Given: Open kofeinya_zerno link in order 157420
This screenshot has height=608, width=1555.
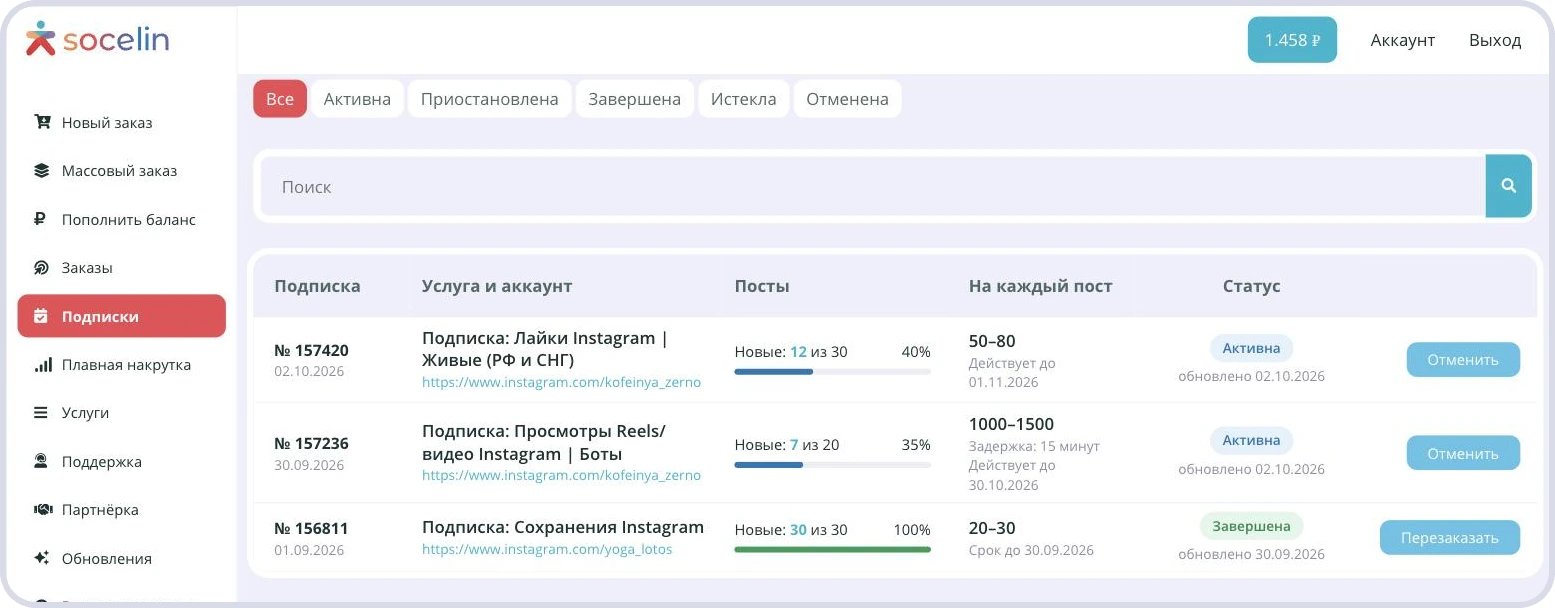Looking at the screenshot, I should 561,382.
